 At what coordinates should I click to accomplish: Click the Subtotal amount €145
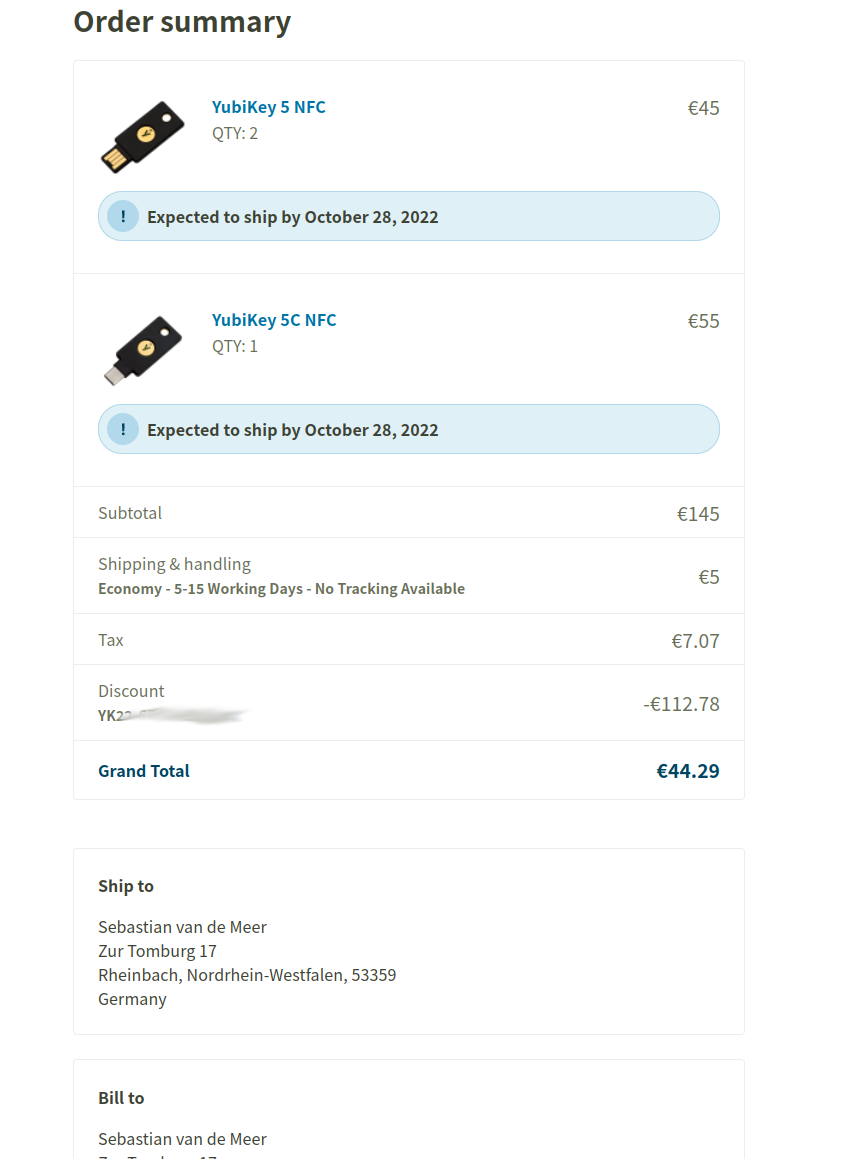coord(698,514)
